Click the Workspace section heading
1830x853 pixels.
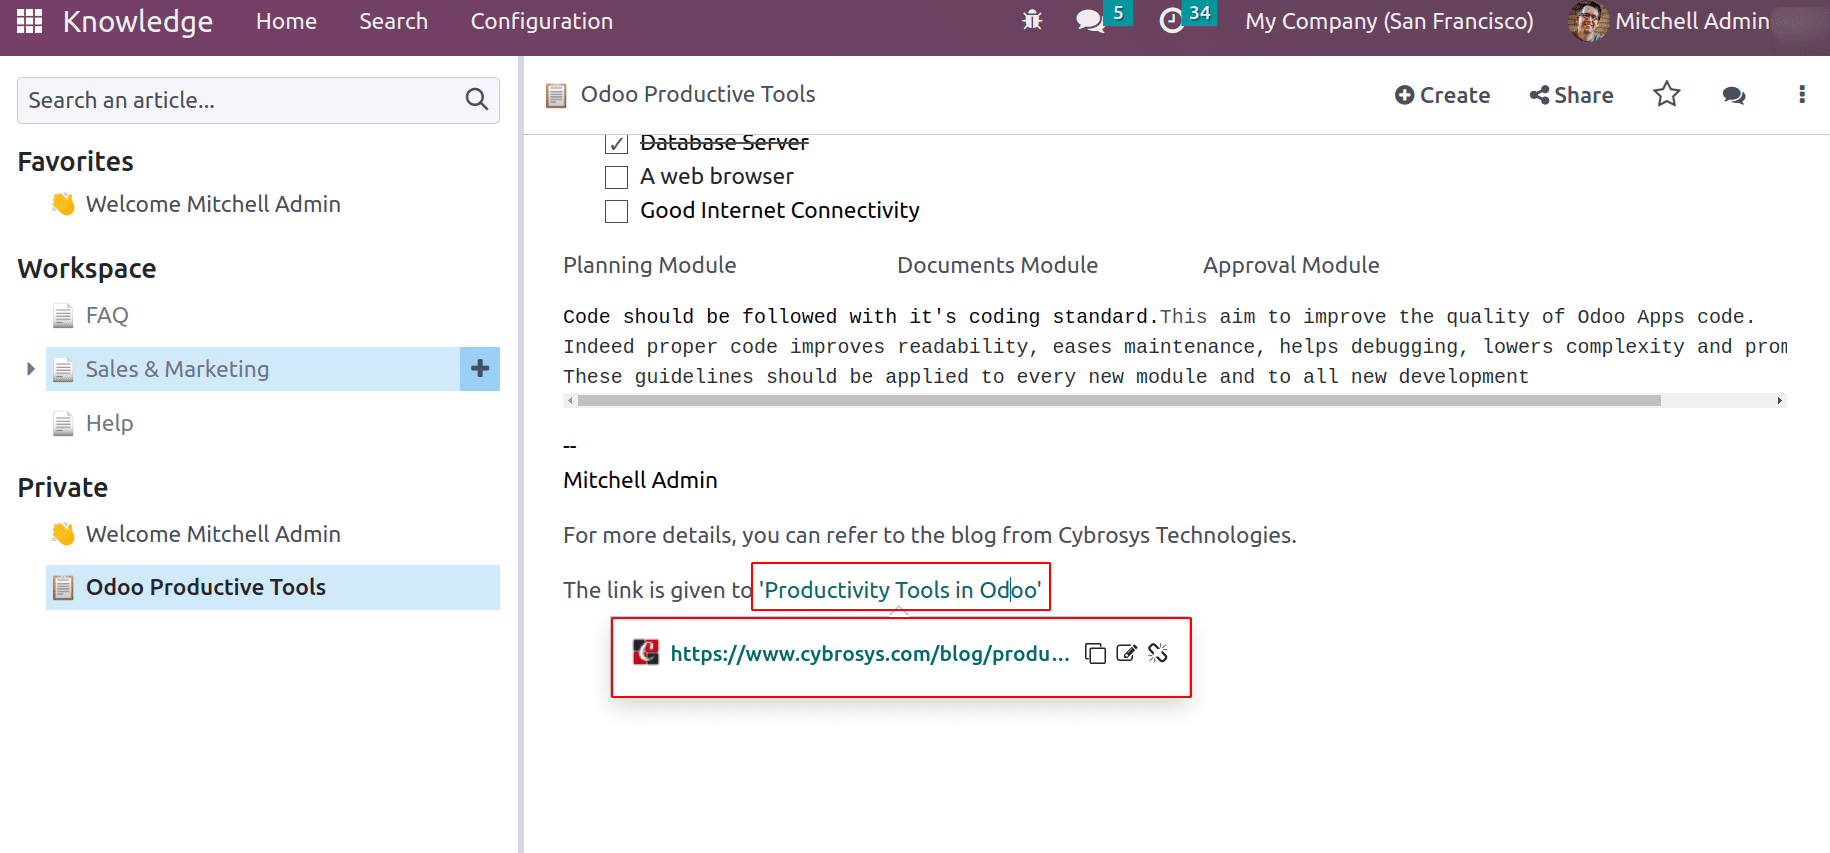87,268
